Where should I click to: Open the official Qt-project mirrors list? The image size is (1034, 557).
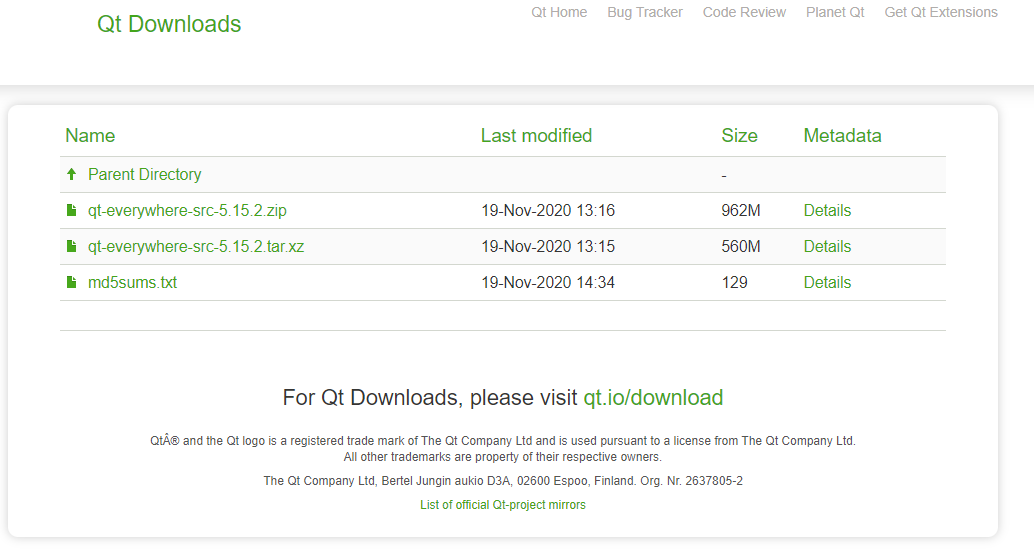click(503, 505)
